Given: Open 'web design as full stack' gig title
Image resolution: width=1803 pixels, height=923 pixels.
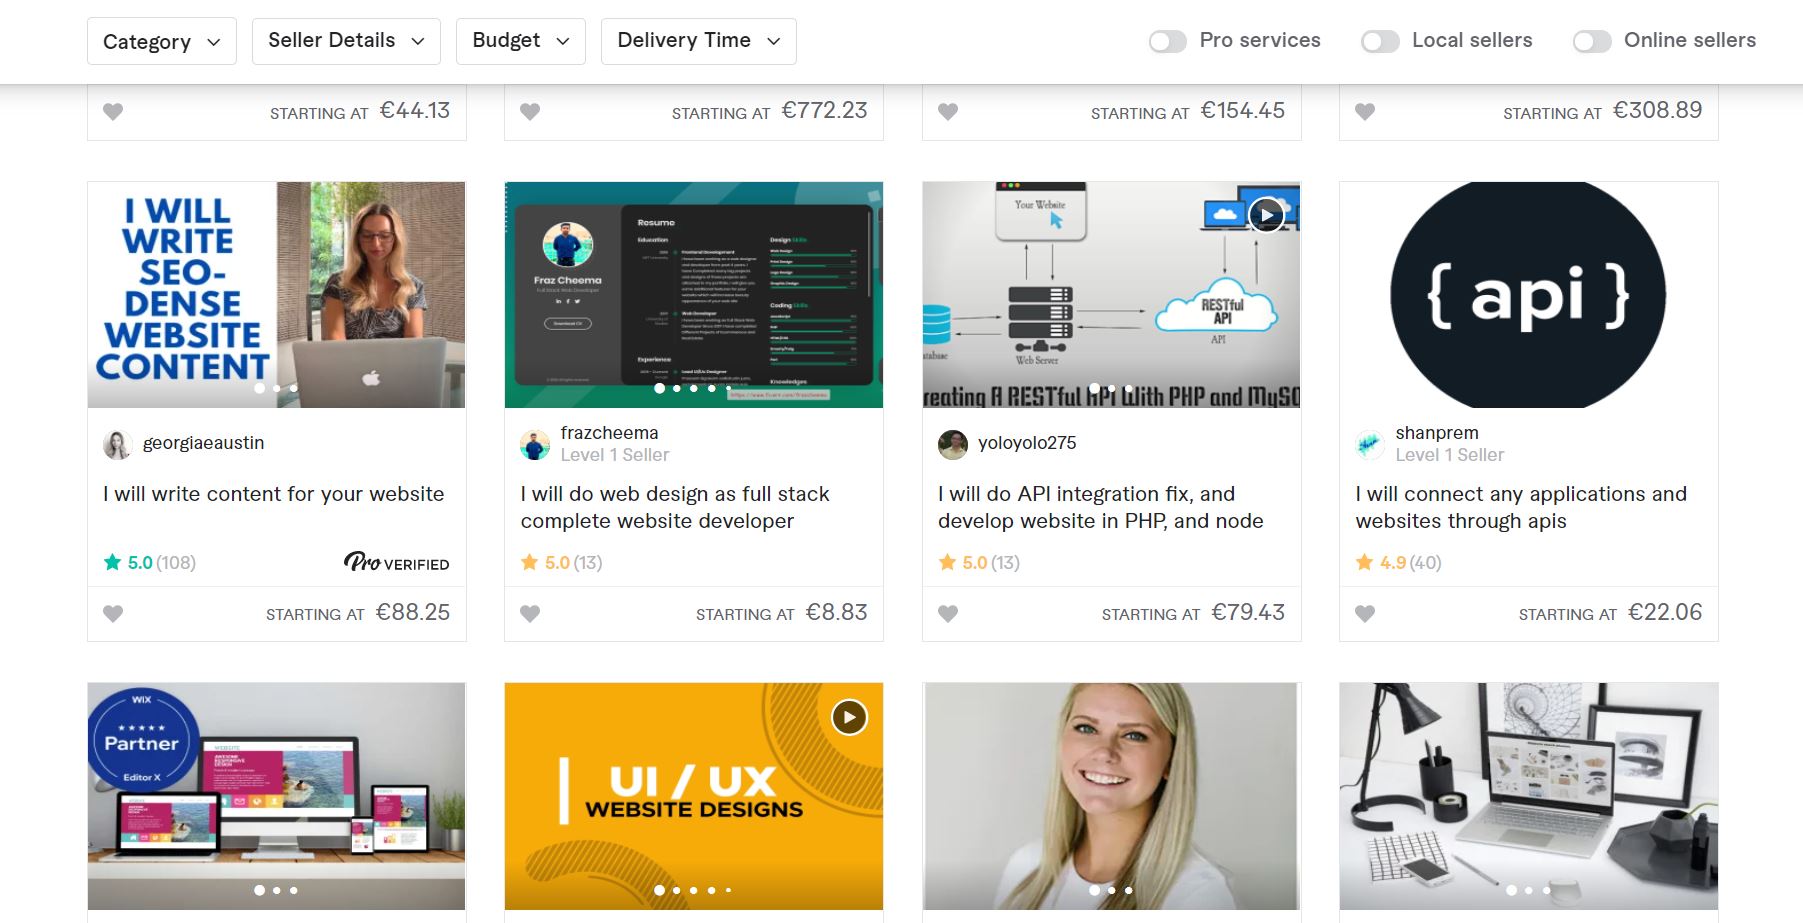Looking at the screenshot, I should click(x=675, y=507).
